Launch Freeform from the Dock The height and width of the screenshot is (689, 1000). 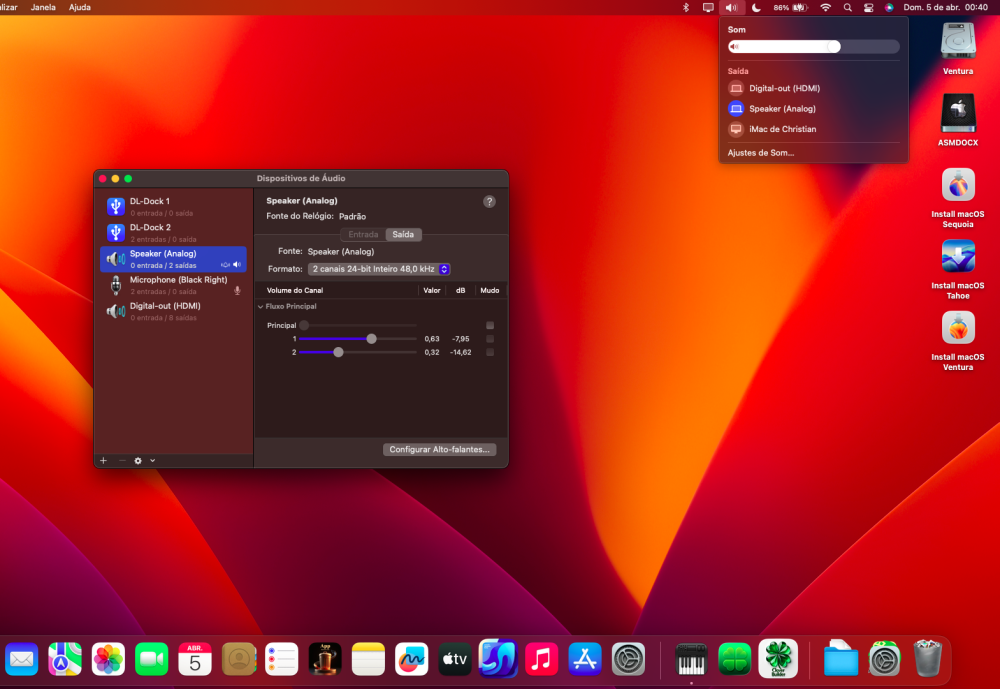pyautogui.click(x=411, y=659)
